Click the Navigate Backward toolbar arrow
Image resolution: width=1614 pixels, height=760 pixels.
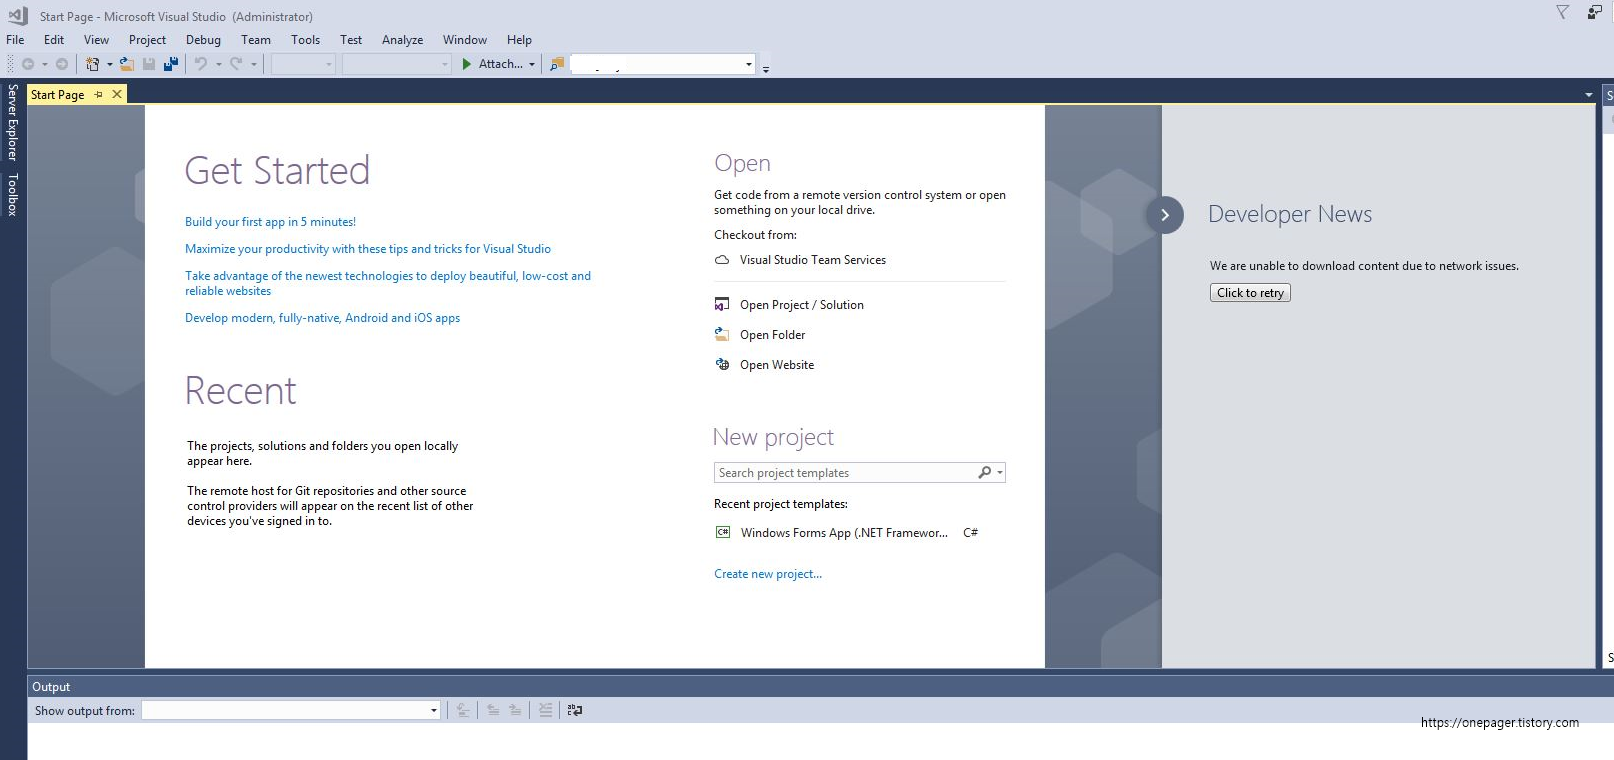[28, 64]
